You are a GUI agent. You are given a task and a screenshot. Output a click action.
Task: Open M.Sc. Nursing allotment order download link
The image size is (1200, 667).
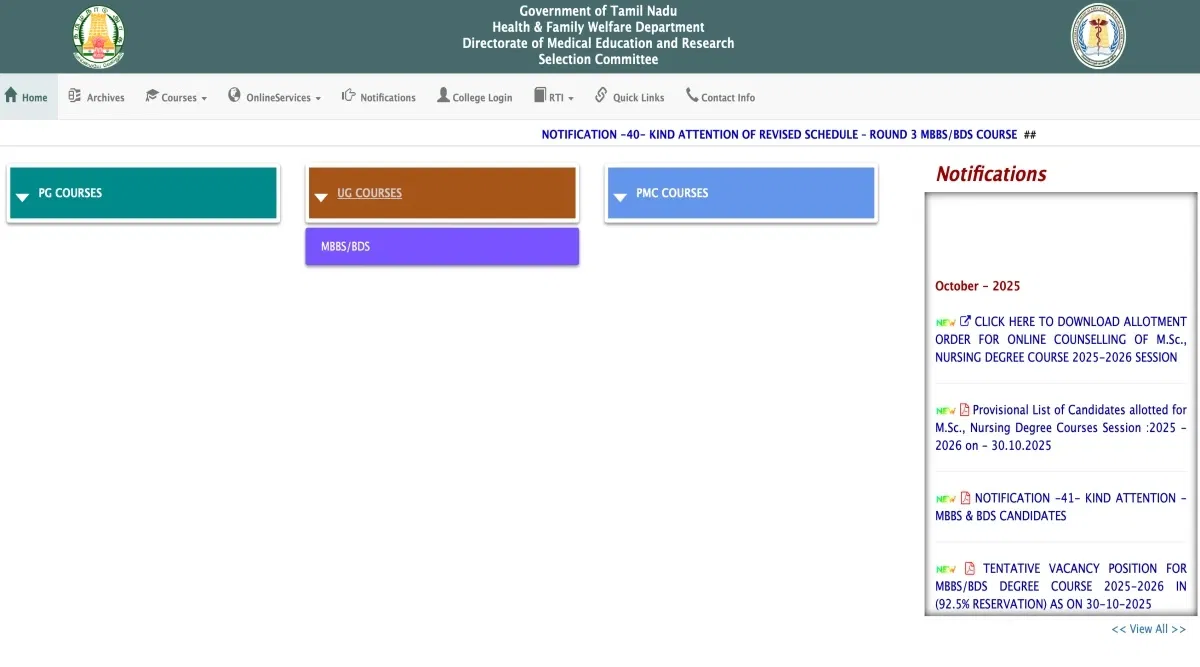point(1060,339)
